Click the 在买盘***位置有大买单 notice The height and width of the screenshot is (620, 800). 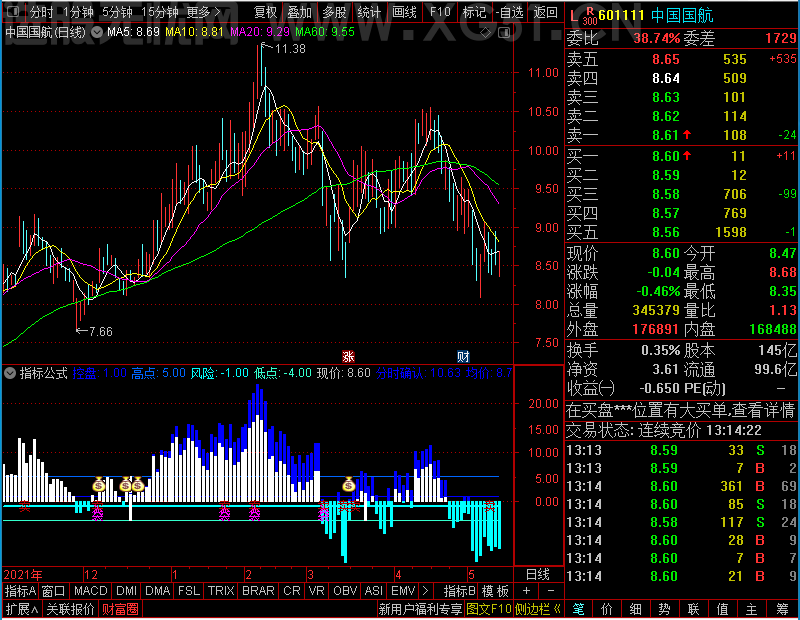tap(681, 410)
